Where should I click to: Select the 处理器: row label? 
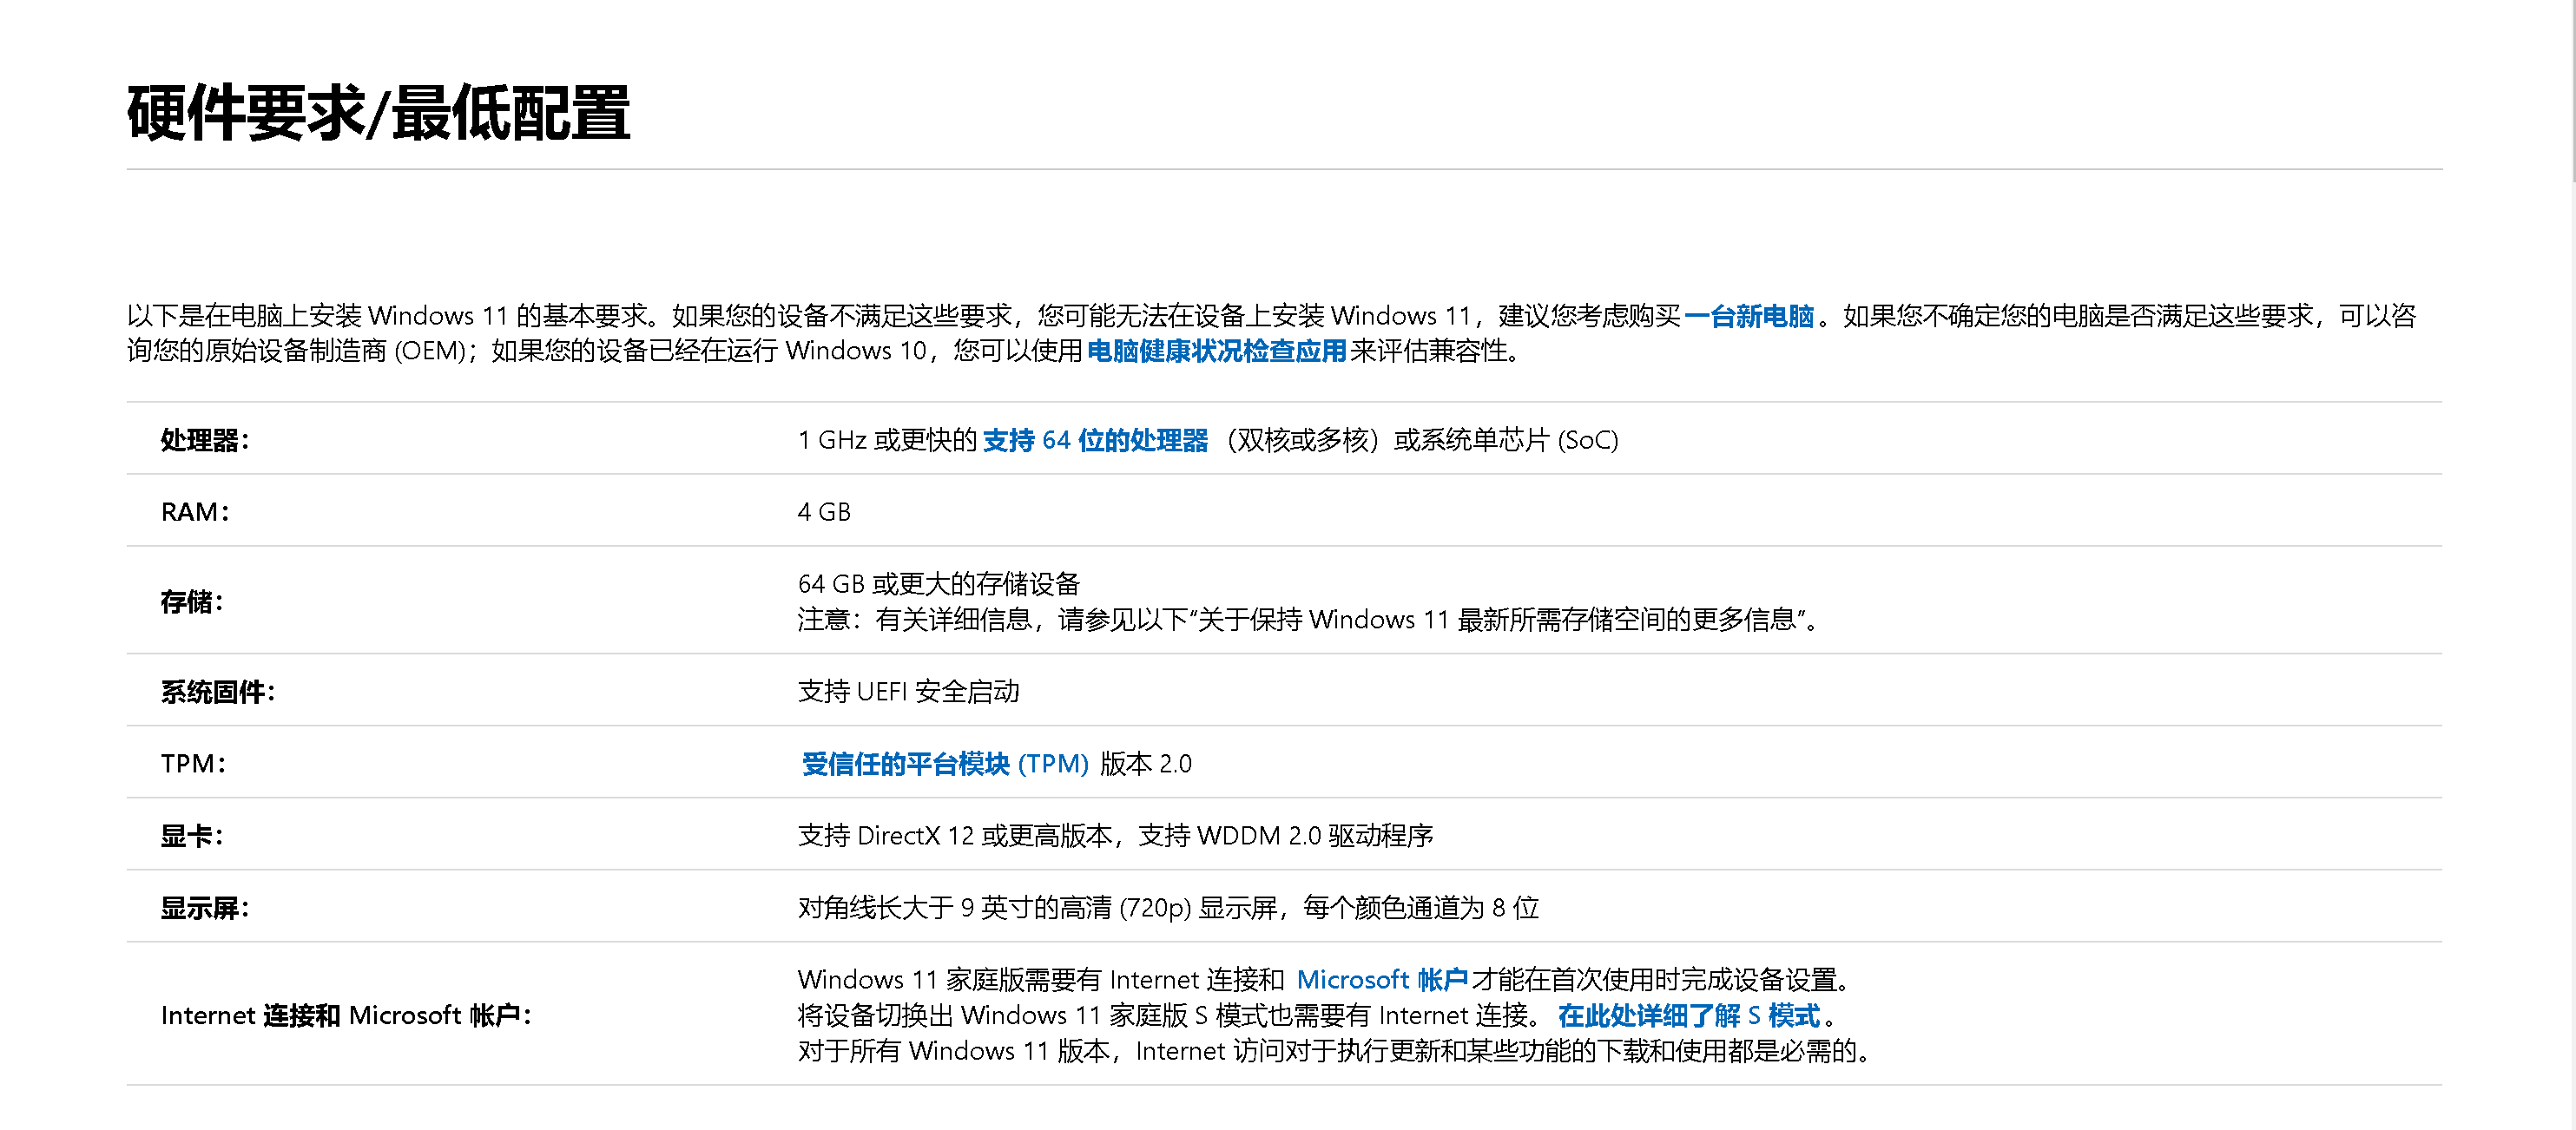205,440
